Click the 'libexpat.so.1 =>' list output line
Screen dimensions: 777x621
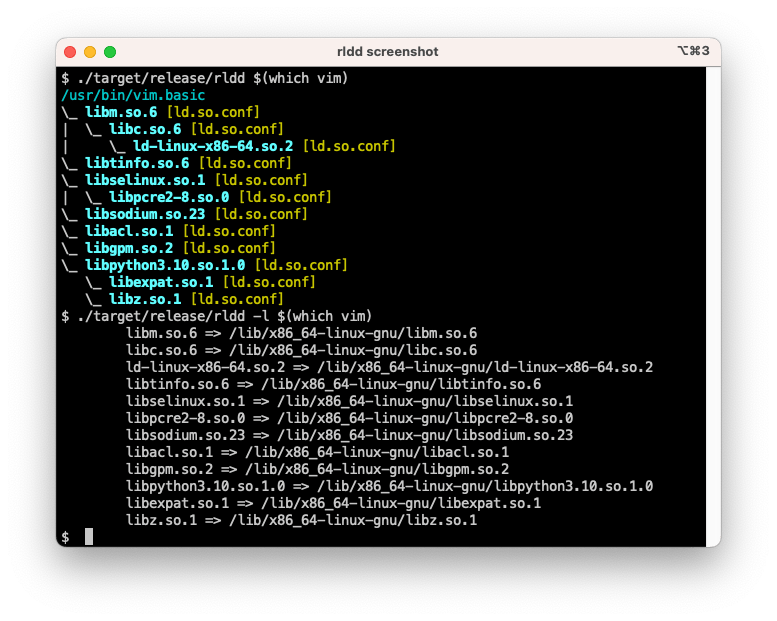point(333,503)
